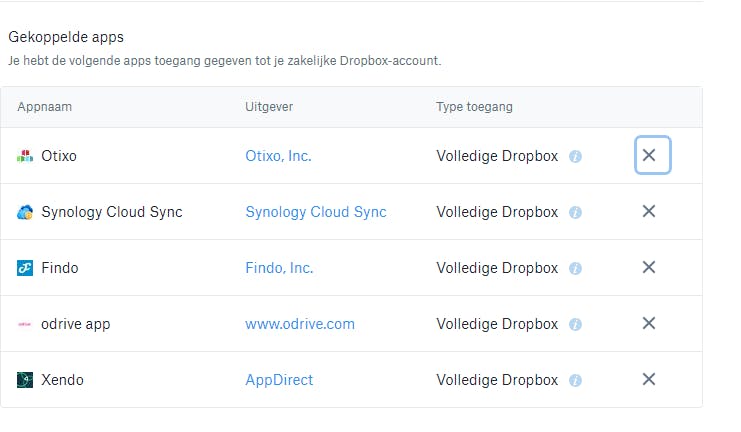Open the AppDirect publisher link
Image resolution: width=741 pixels, height=432 pixels.
click(279, 380)
